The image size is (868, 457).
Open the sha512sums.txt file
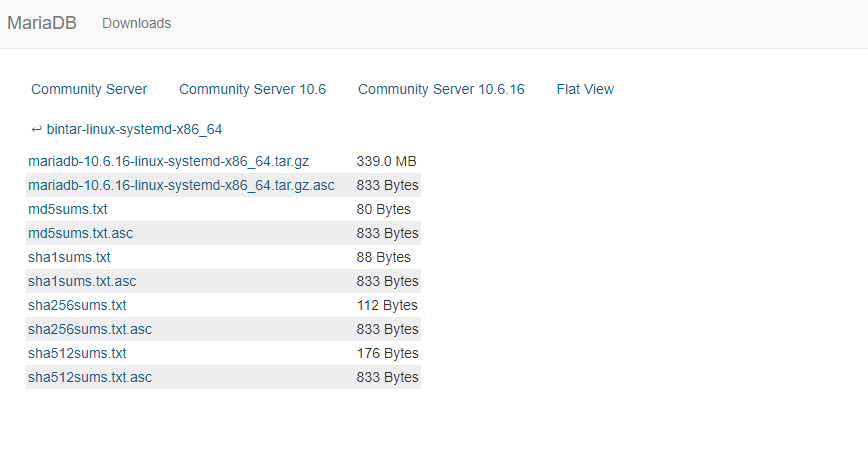click(x=78, y=353)
